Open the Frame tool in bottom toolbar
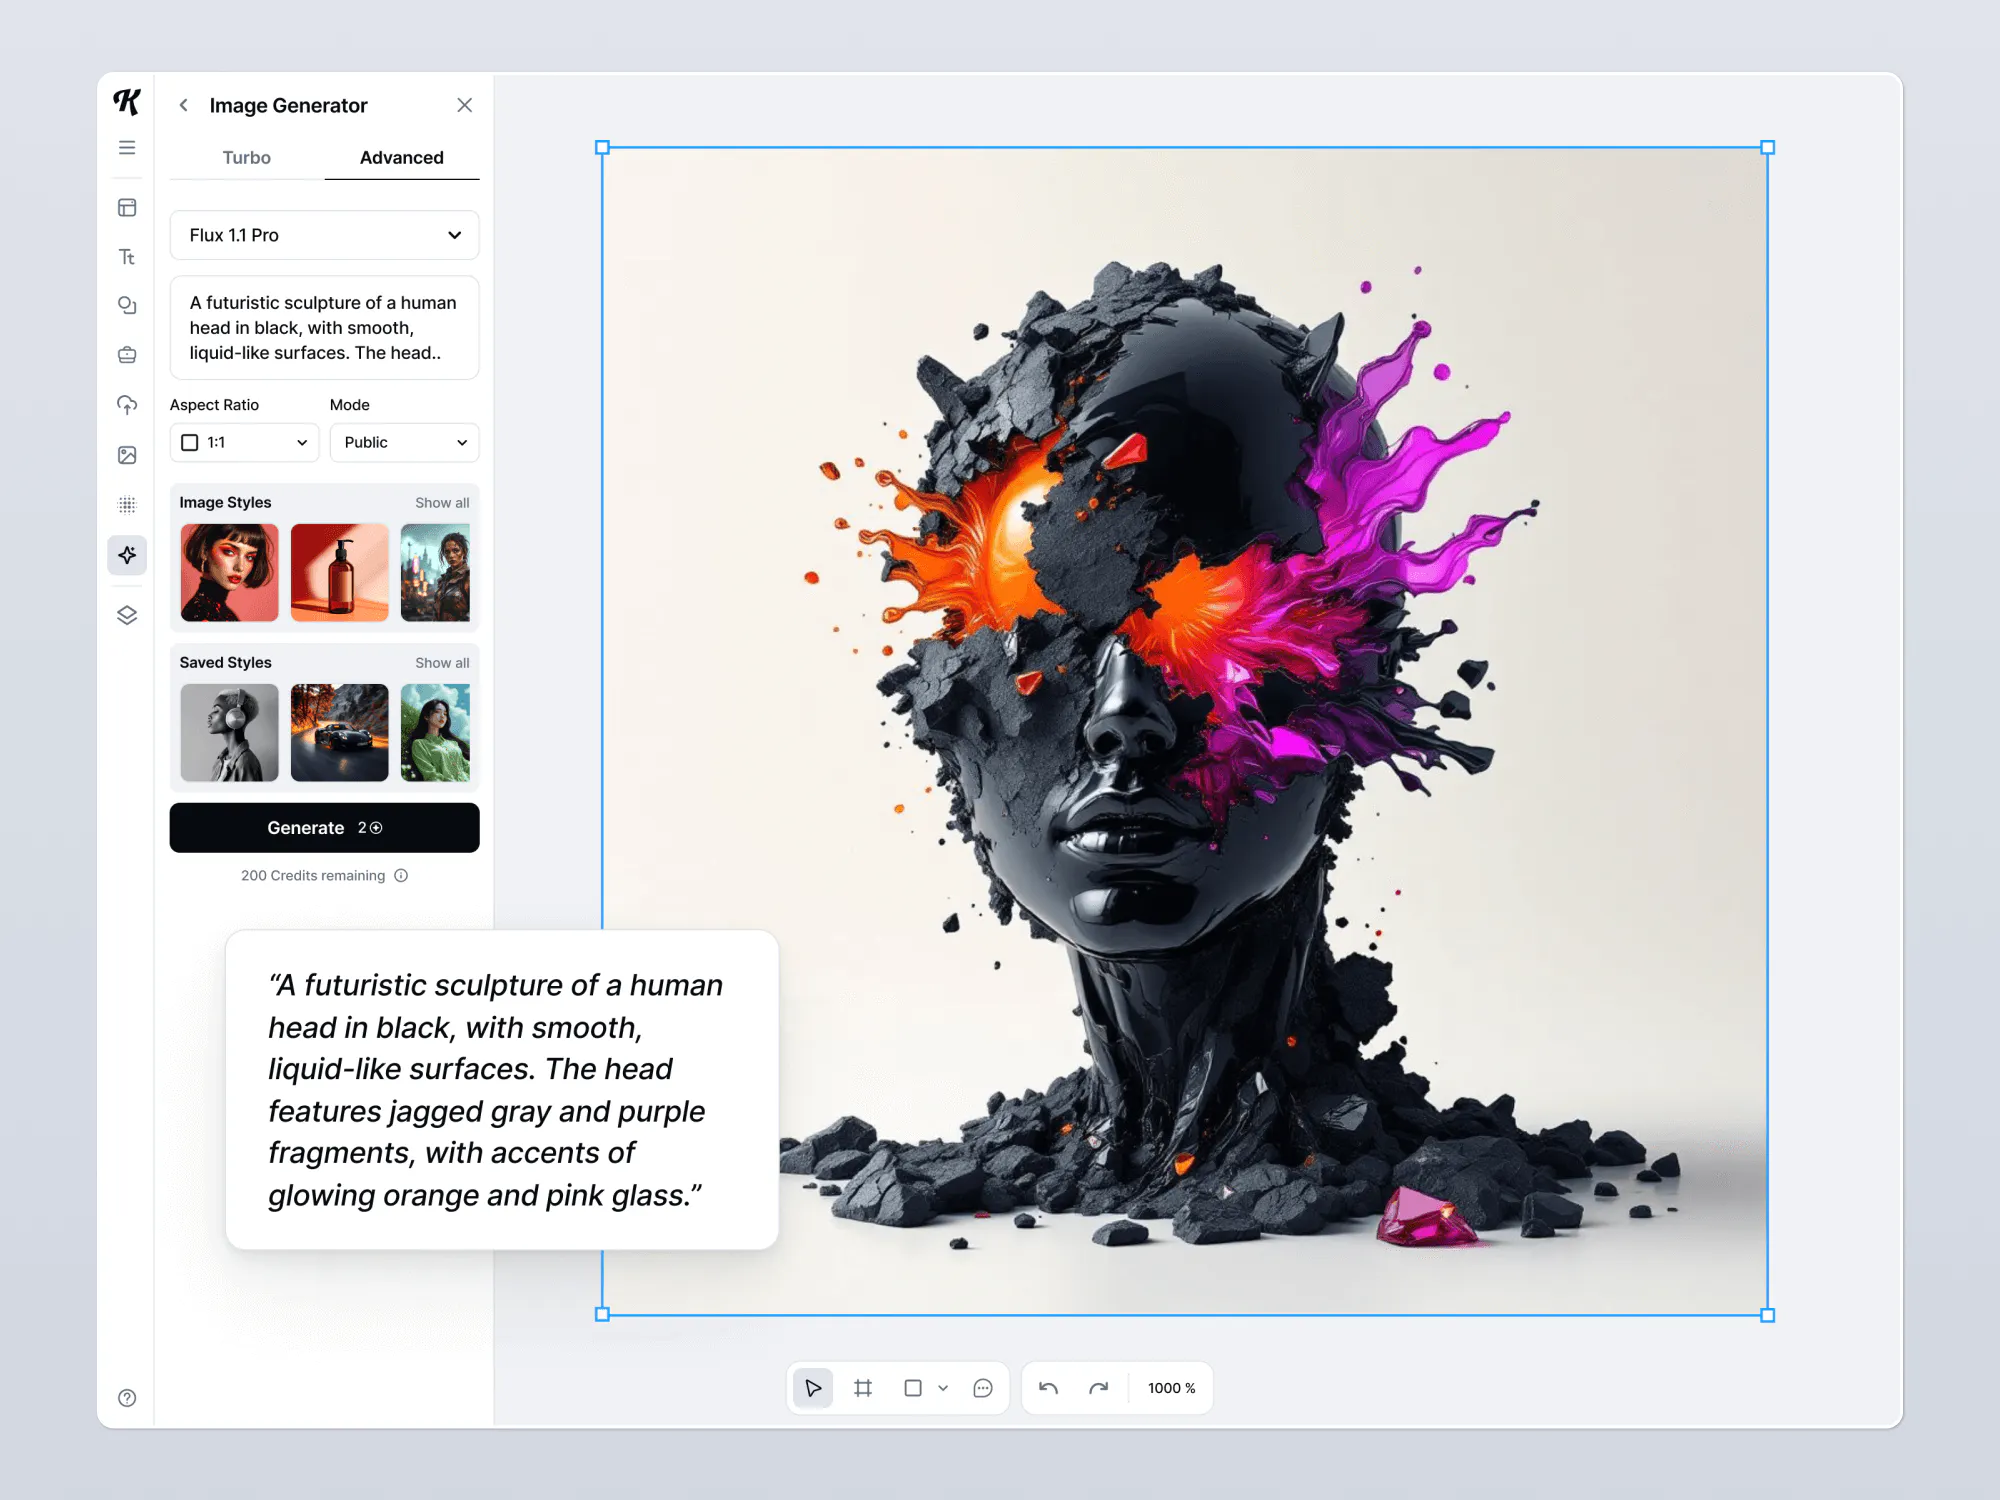The height and width of the screenshot is (1500, 2000). [x=863, y=1388]
